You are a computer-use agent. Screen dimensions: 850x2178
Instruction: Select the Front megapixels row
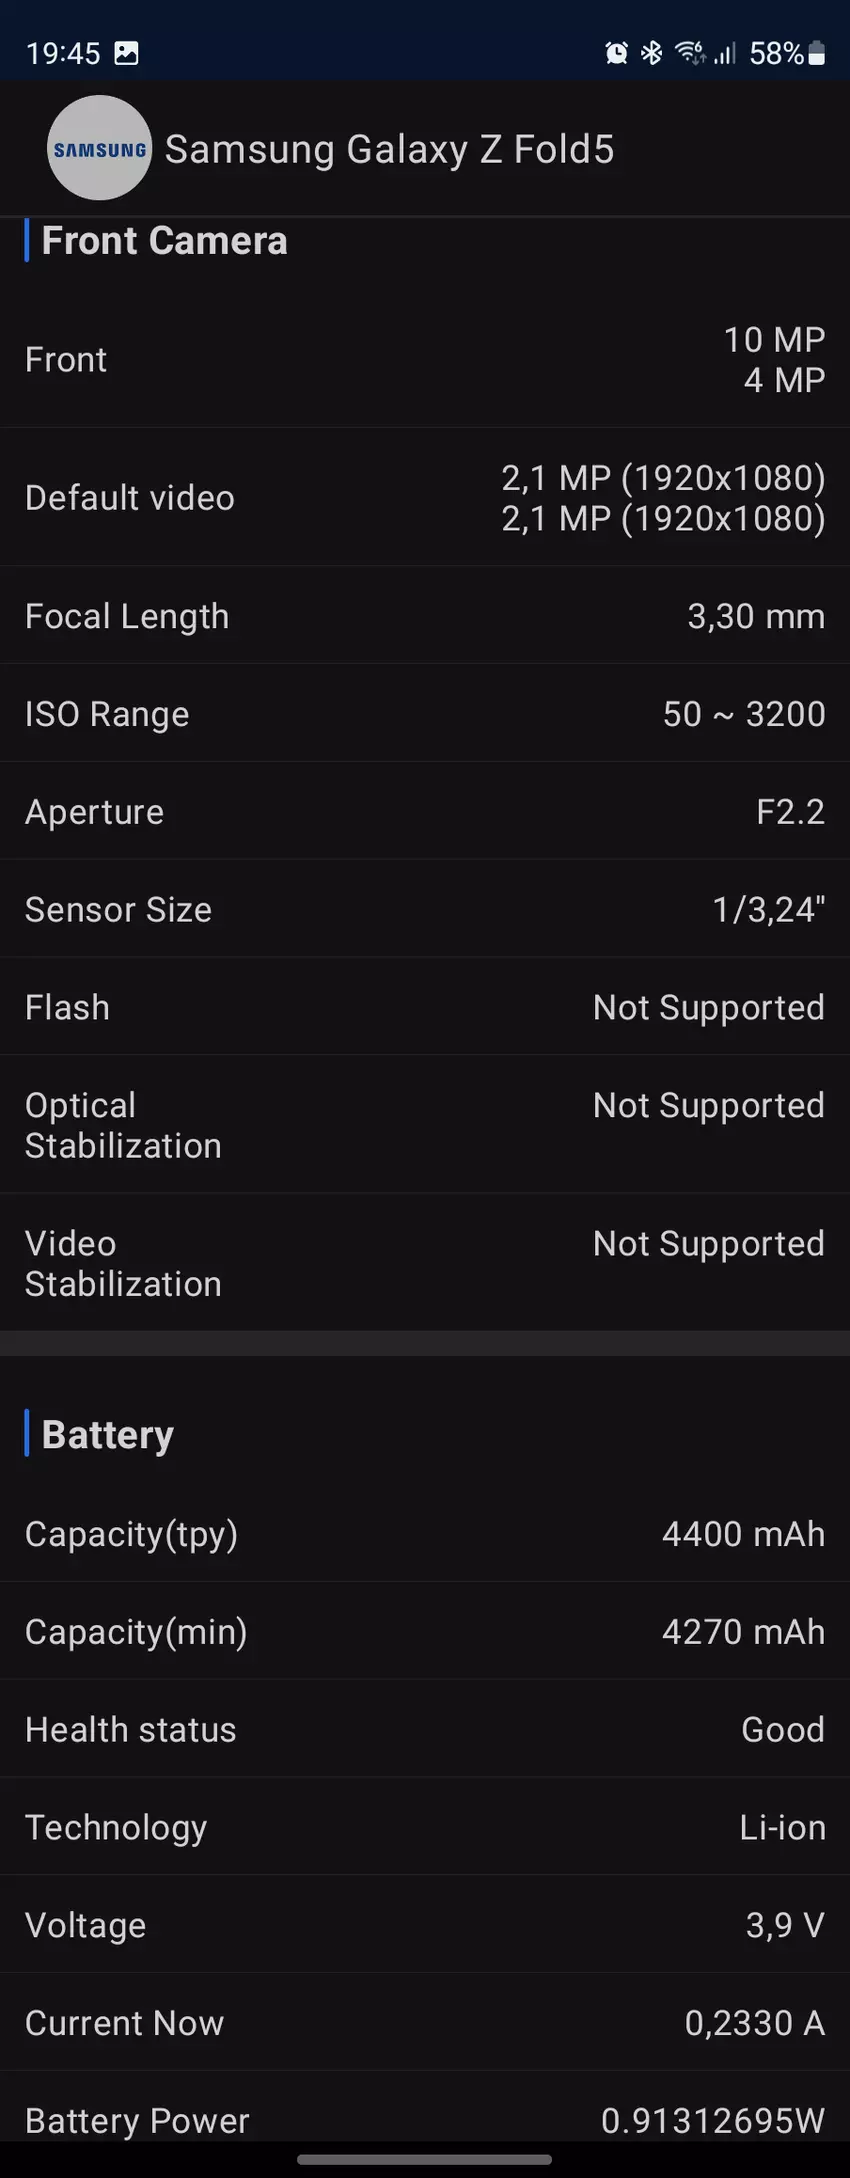(x=425, y=360)
